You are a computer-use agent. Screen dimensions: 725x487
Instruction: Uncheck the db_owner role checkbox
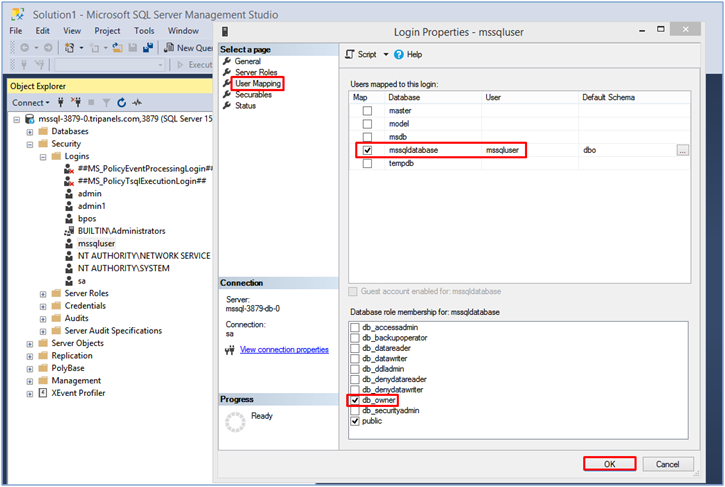355,400
